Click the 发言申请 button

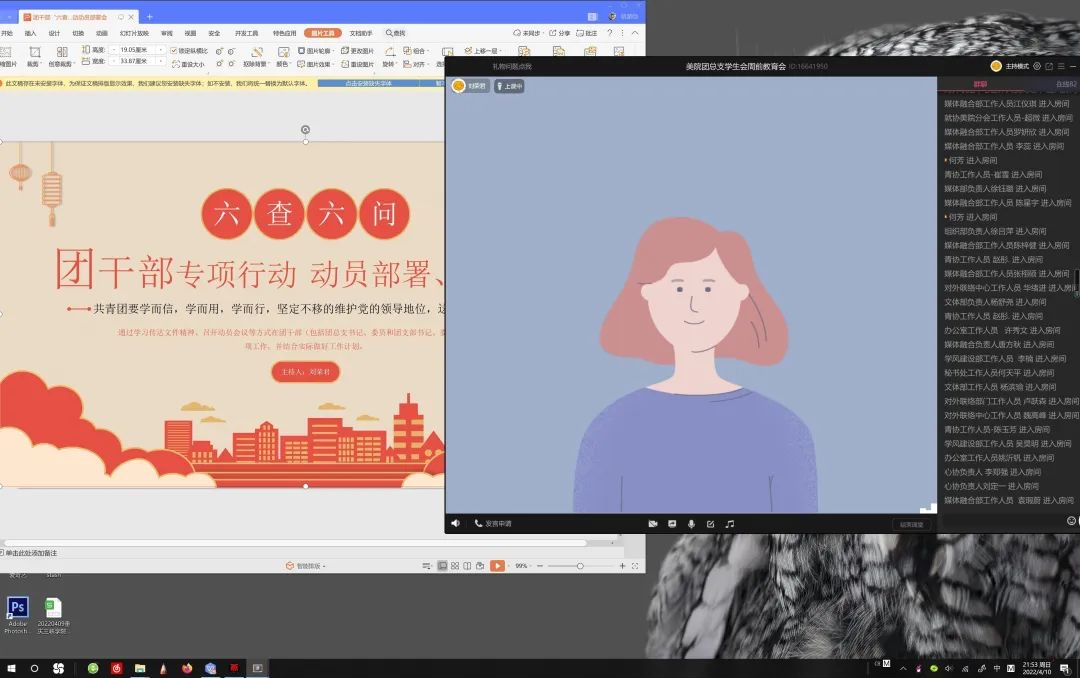[x=493, y=523]
